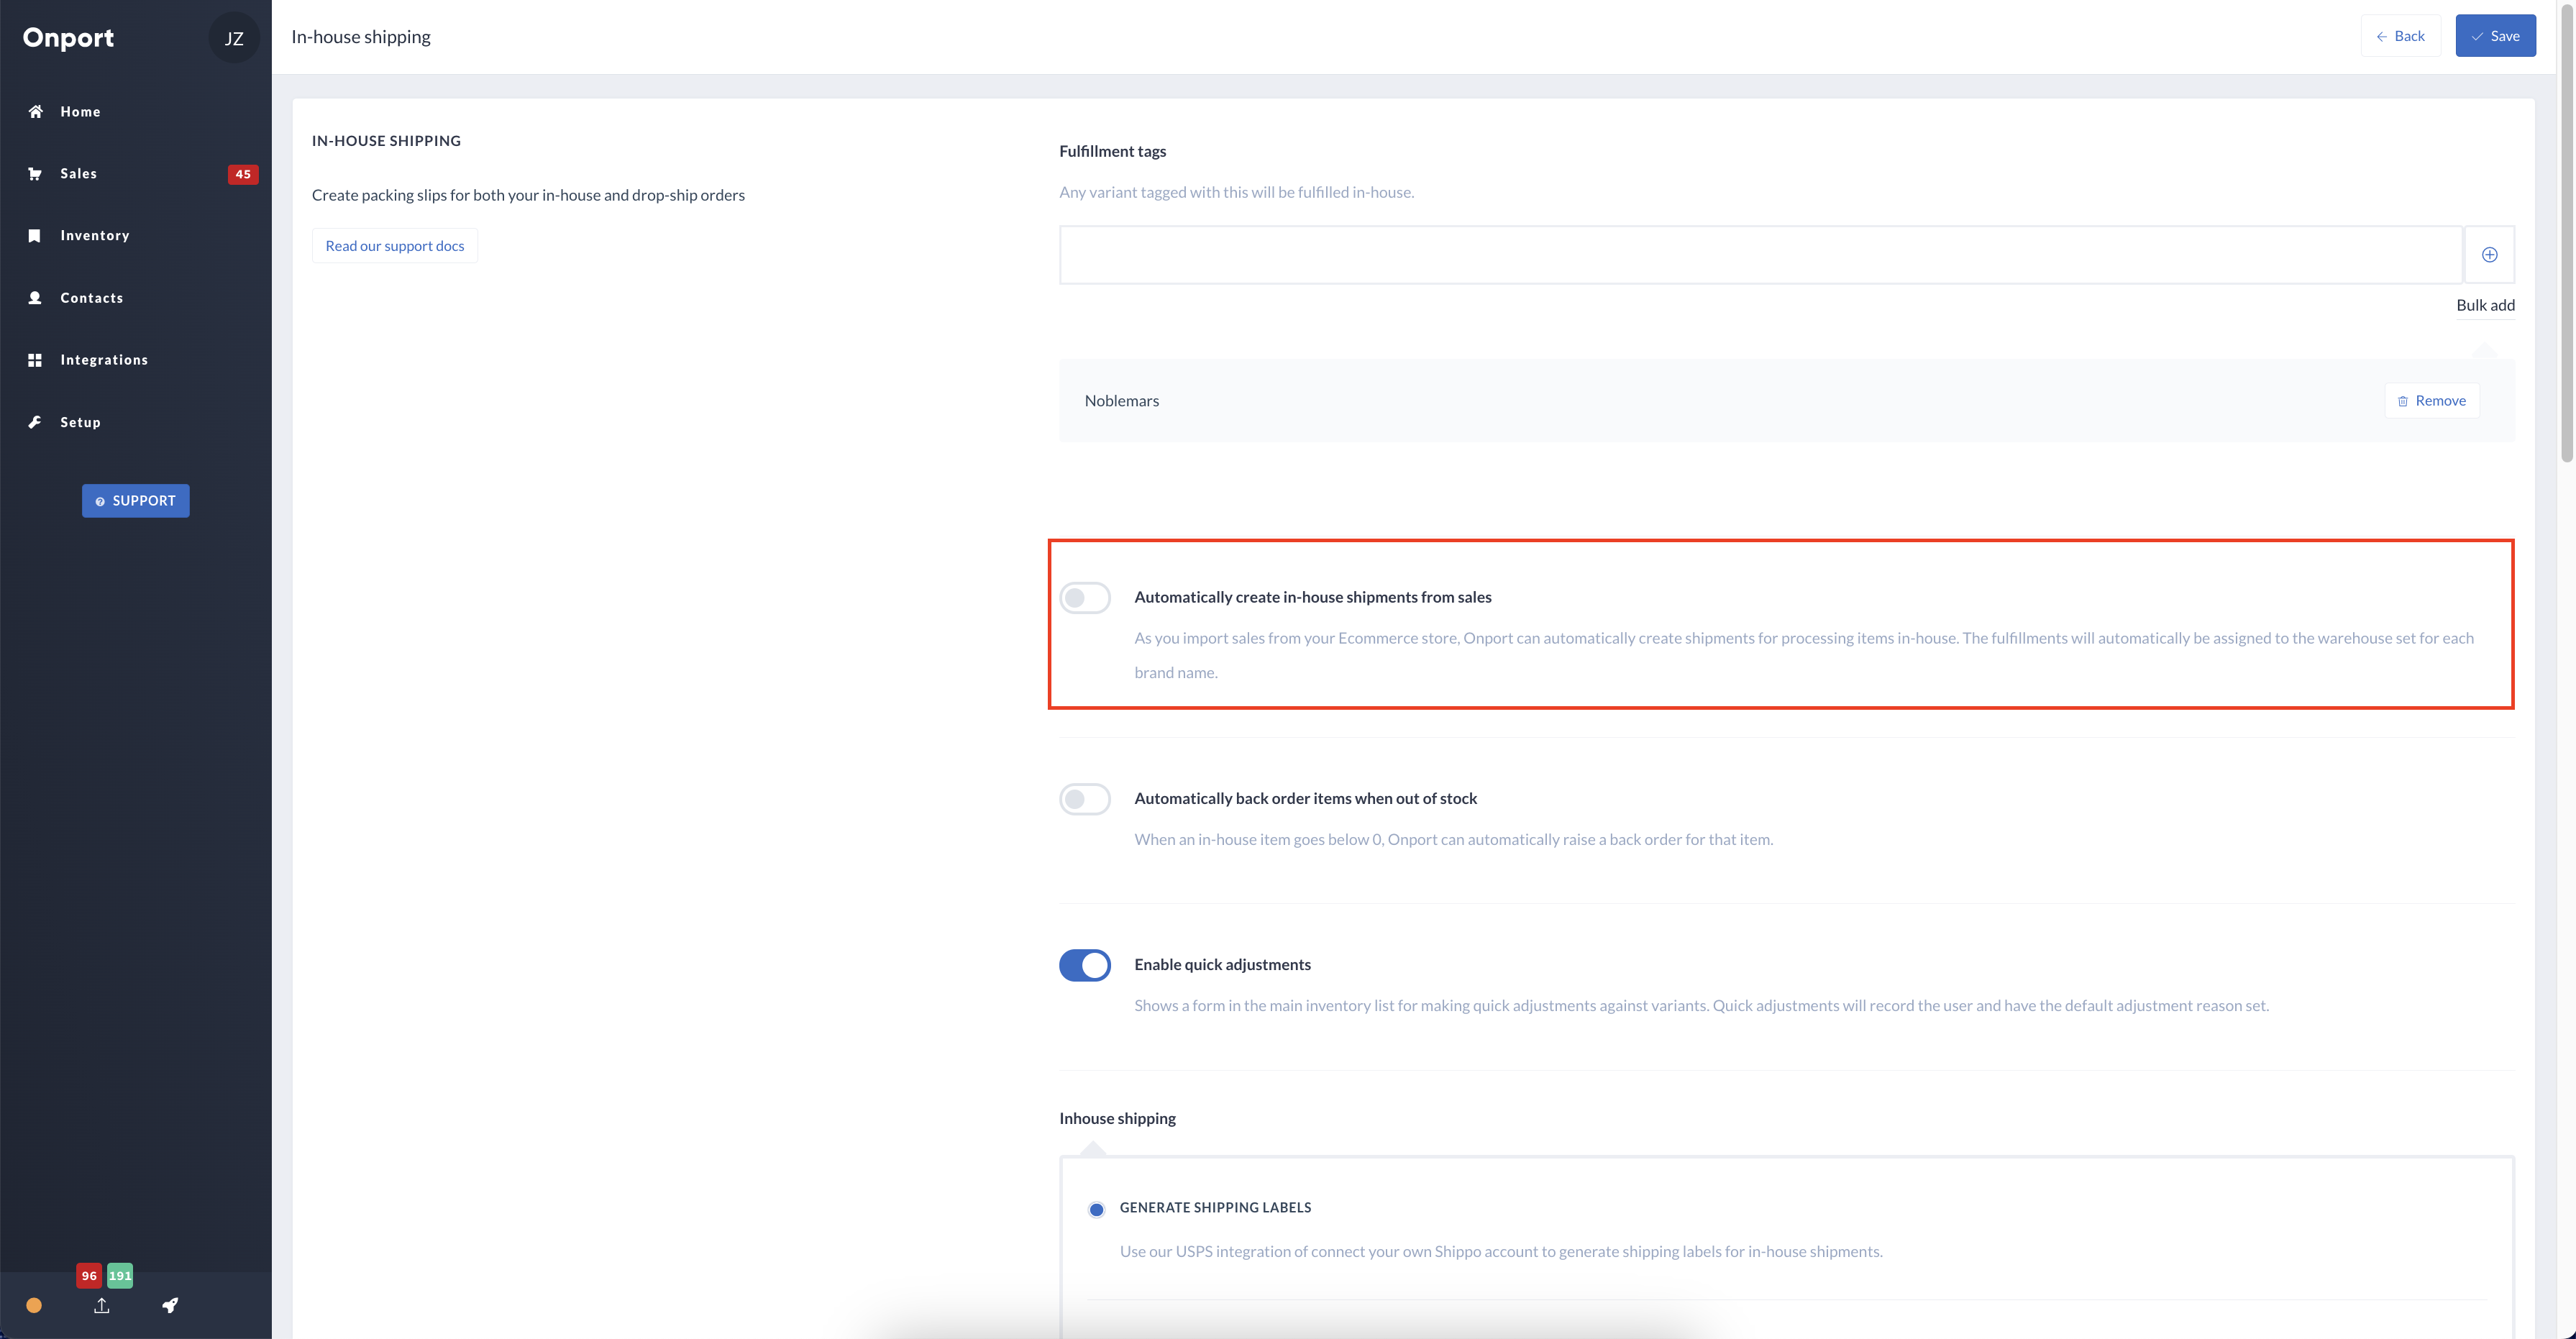Click the orange status dot icon

34,1305
